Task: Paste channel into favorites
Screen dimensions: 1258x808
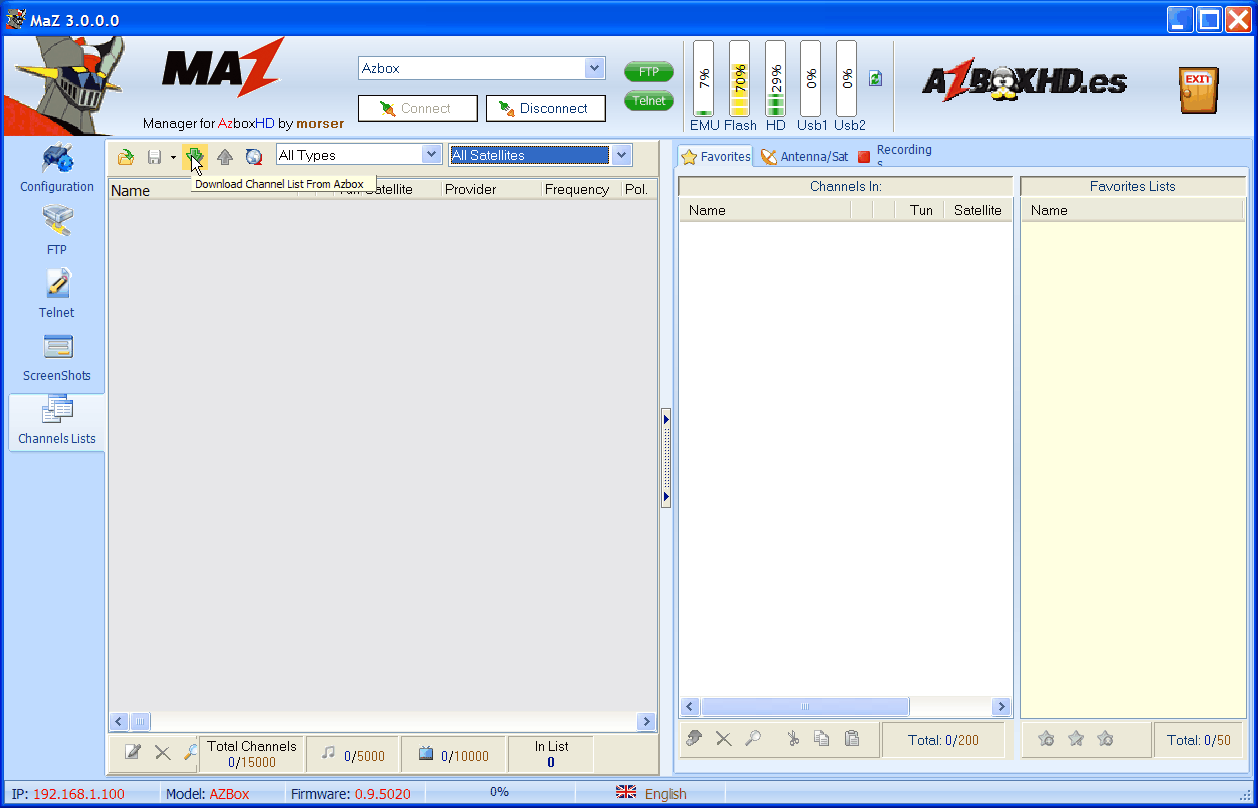Action: pos(852,739)
